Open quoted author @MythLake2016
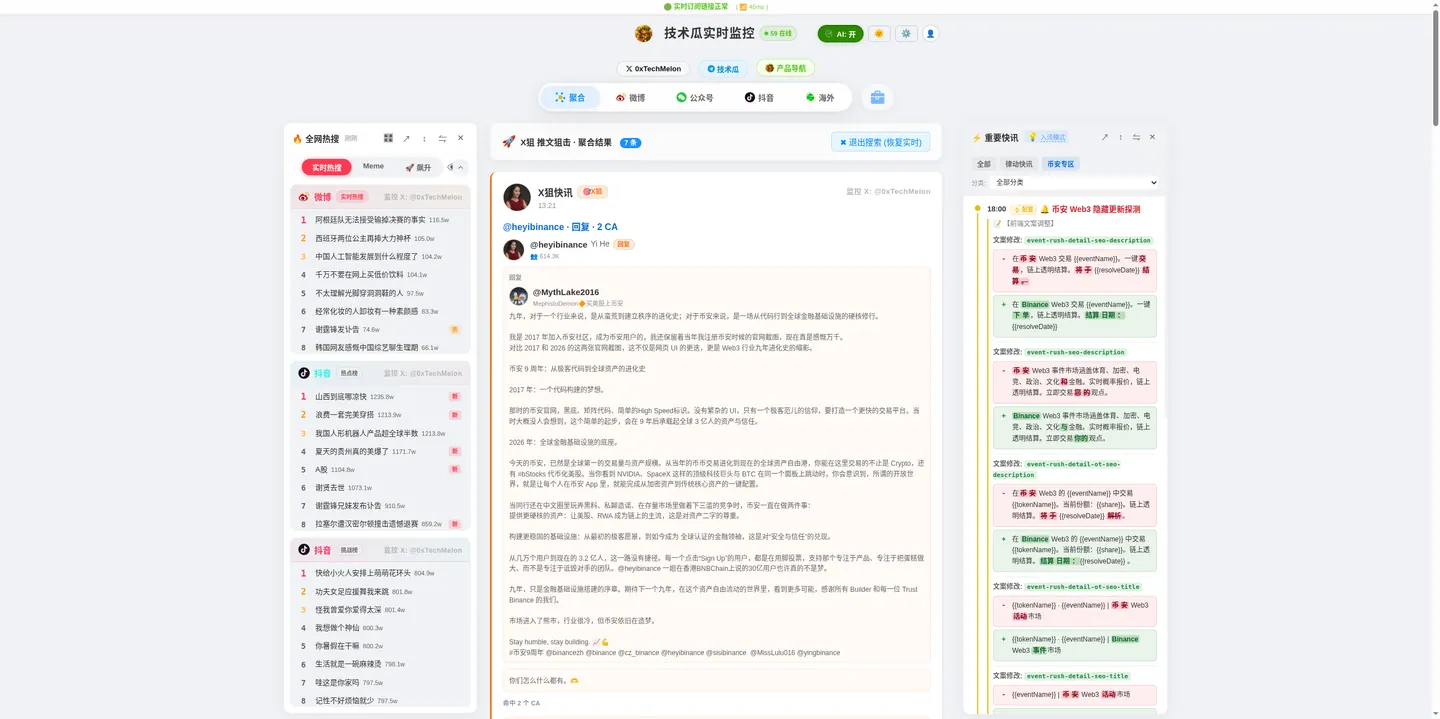The width and height of the screenshot is (1440, 719). pos(566,292)
